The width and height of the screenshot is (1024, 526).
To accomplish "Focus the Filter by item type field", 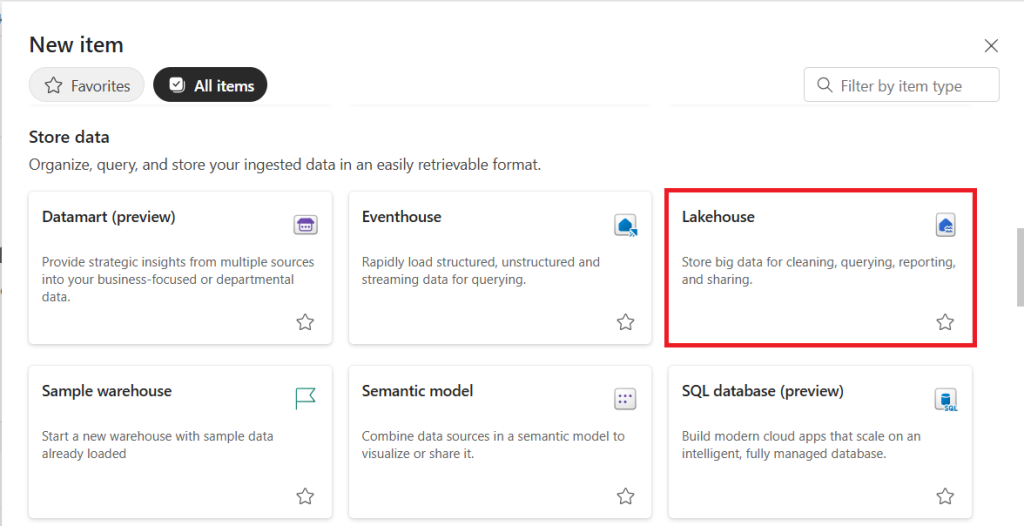I will 901,85.
